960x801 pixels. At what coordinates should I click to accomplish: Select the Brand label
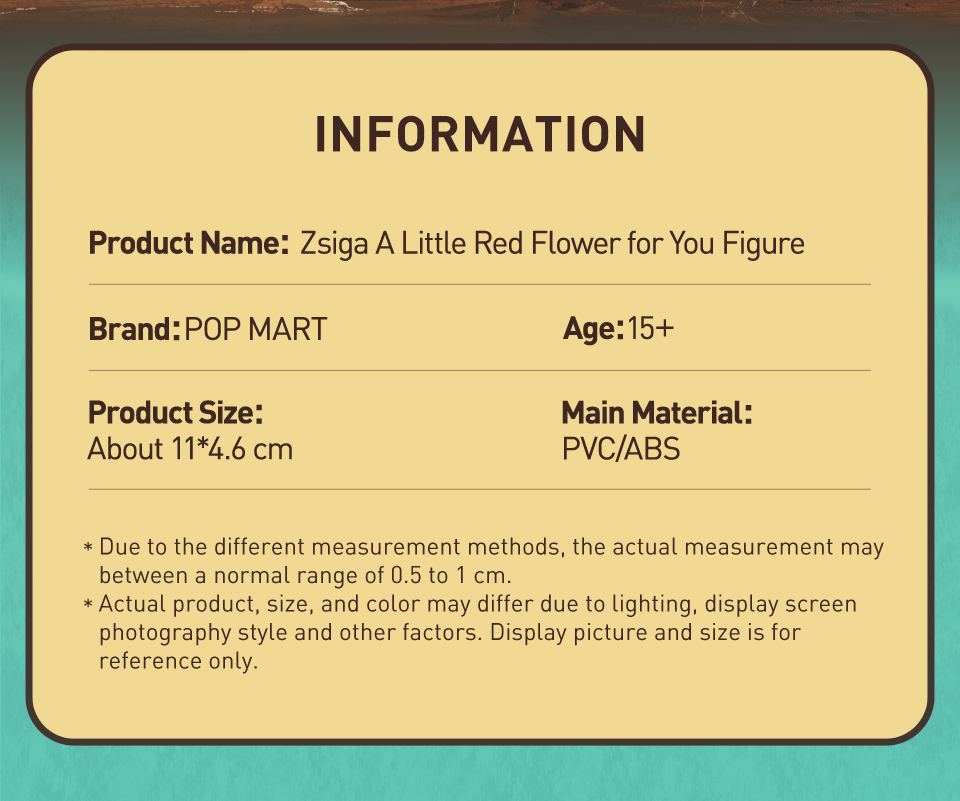(x=134, y=328)
